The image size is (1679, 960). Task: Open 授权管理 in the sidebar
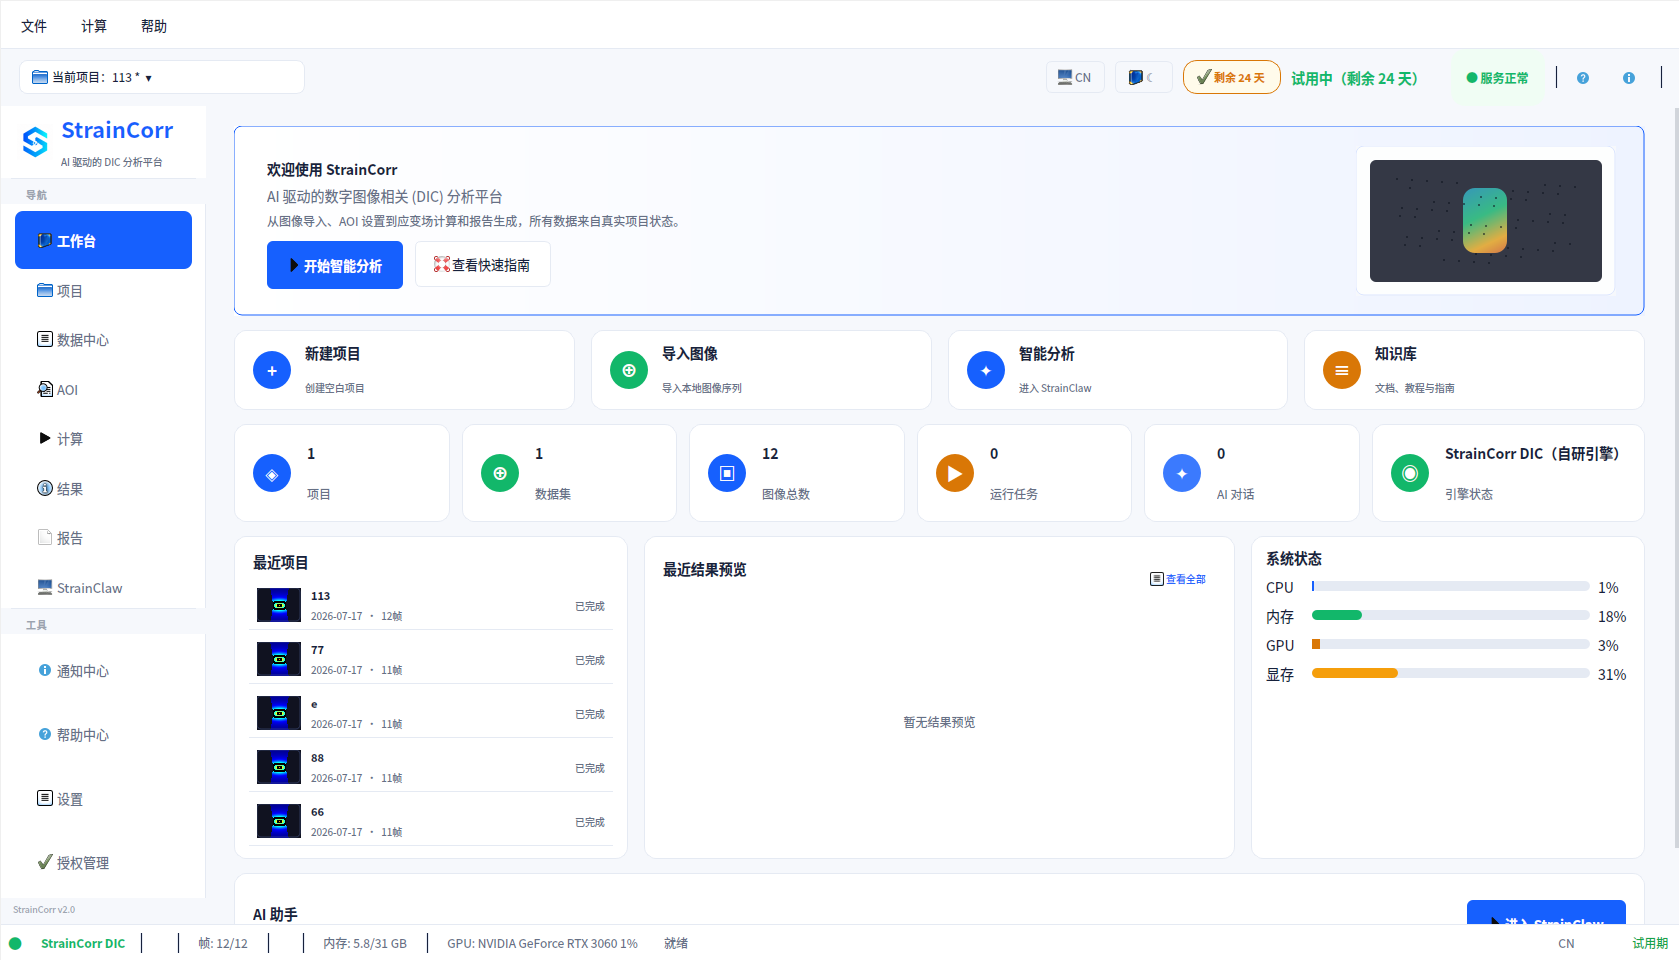103,863
